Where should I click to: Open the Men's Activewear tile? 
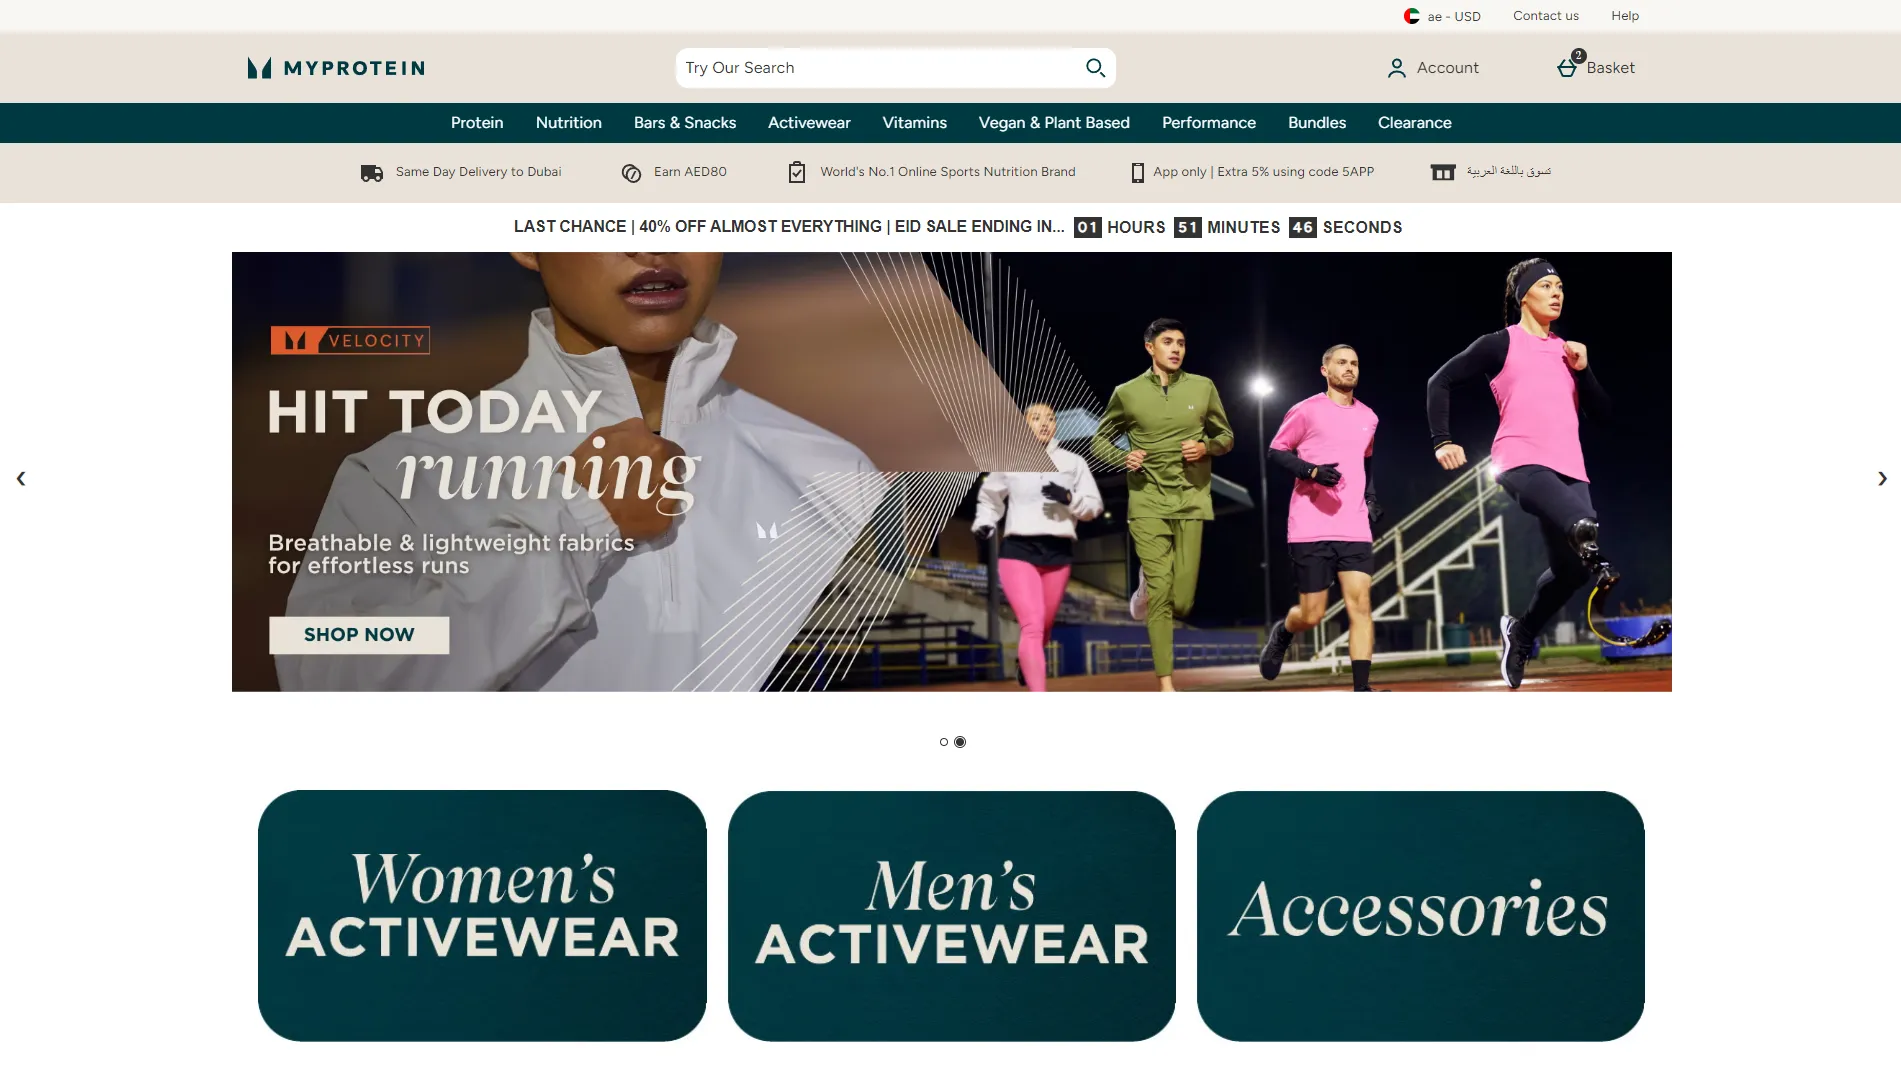(952, 916)
